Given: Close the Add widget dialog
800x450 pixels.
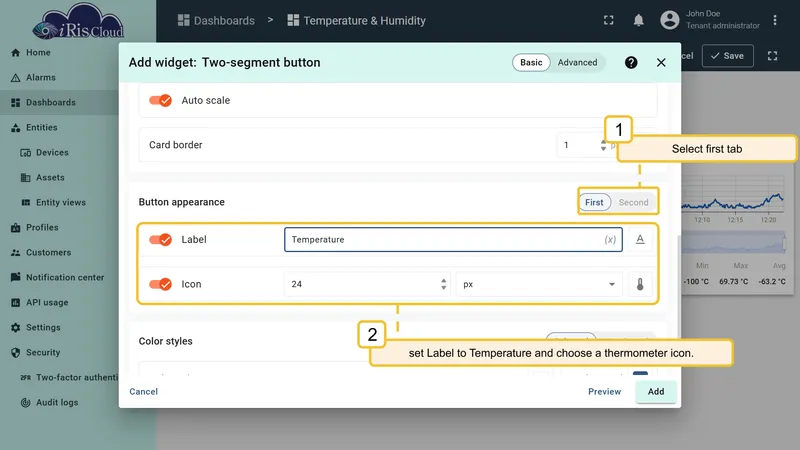Looking at the screenshot, I should (x=661, y=62).
